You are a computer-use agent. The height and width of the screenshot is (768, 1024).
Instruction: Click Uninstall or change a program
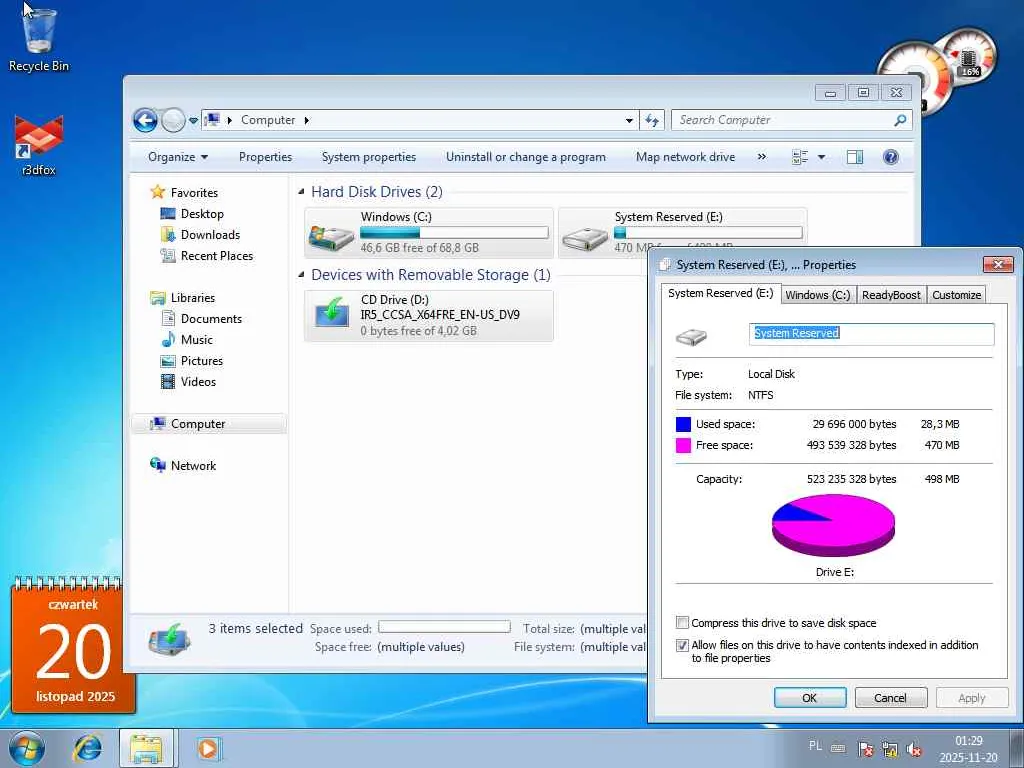click(x=526, y=157)
